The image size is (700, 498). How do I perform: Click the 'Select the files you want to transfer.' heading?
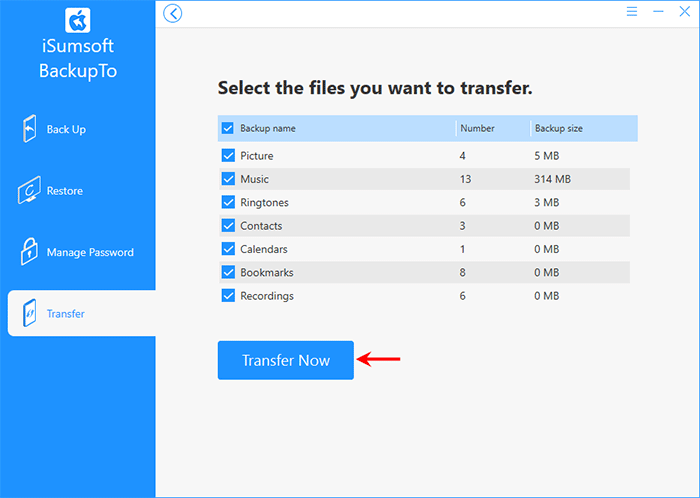coord(375,88)
